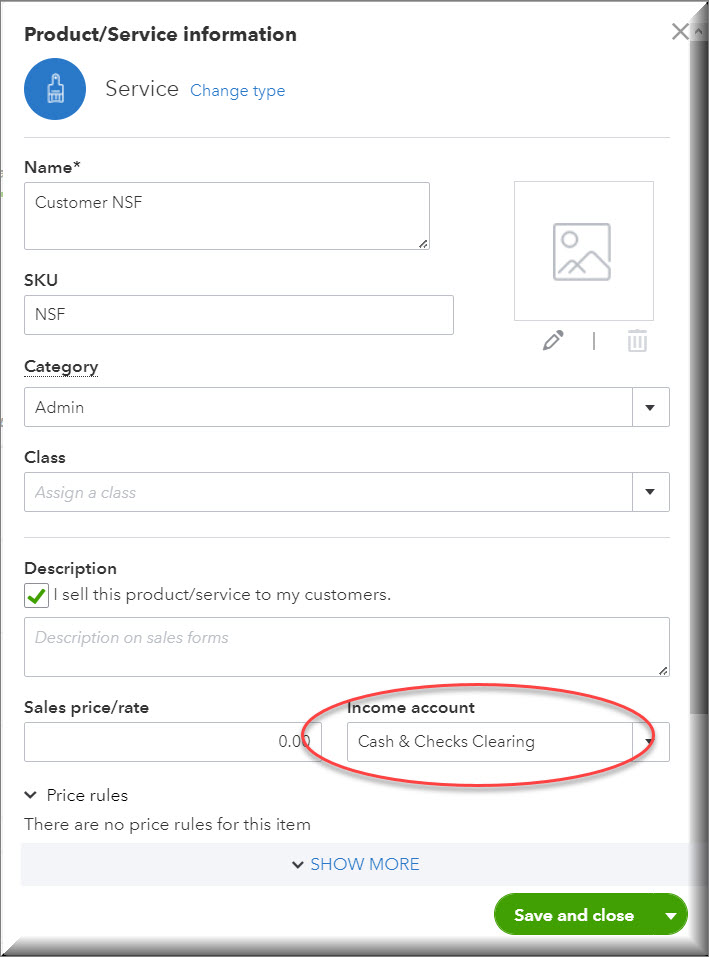Open the Save and close options arrow
This screenshot has height=957, width=709.
pos(670,915)
